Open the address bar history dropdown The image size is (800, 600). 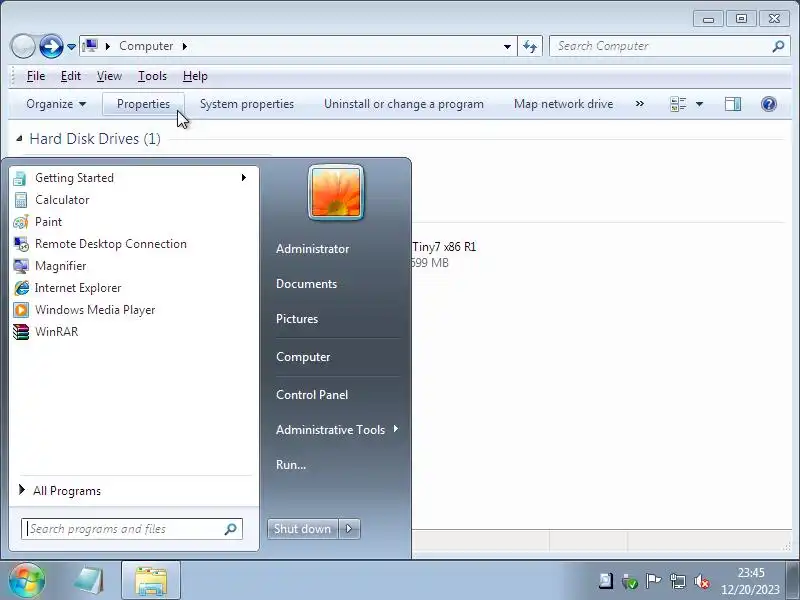click(x=507, y=46)
